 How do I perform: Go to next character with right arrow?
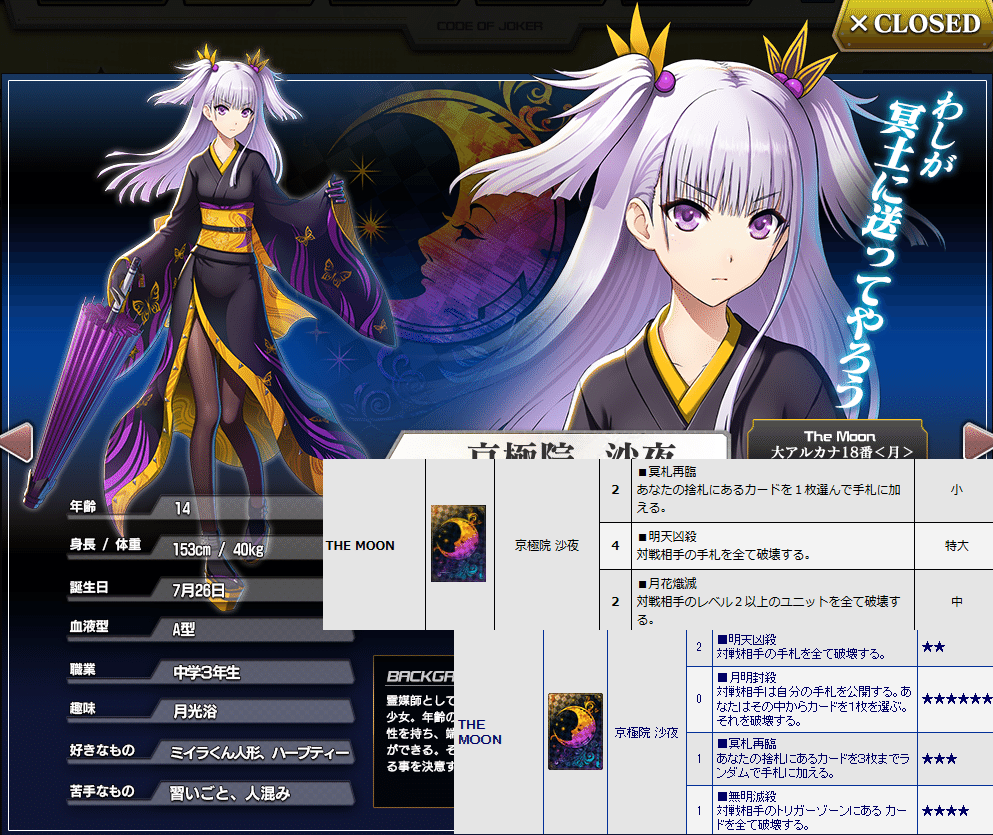click(x=977, y=441)
